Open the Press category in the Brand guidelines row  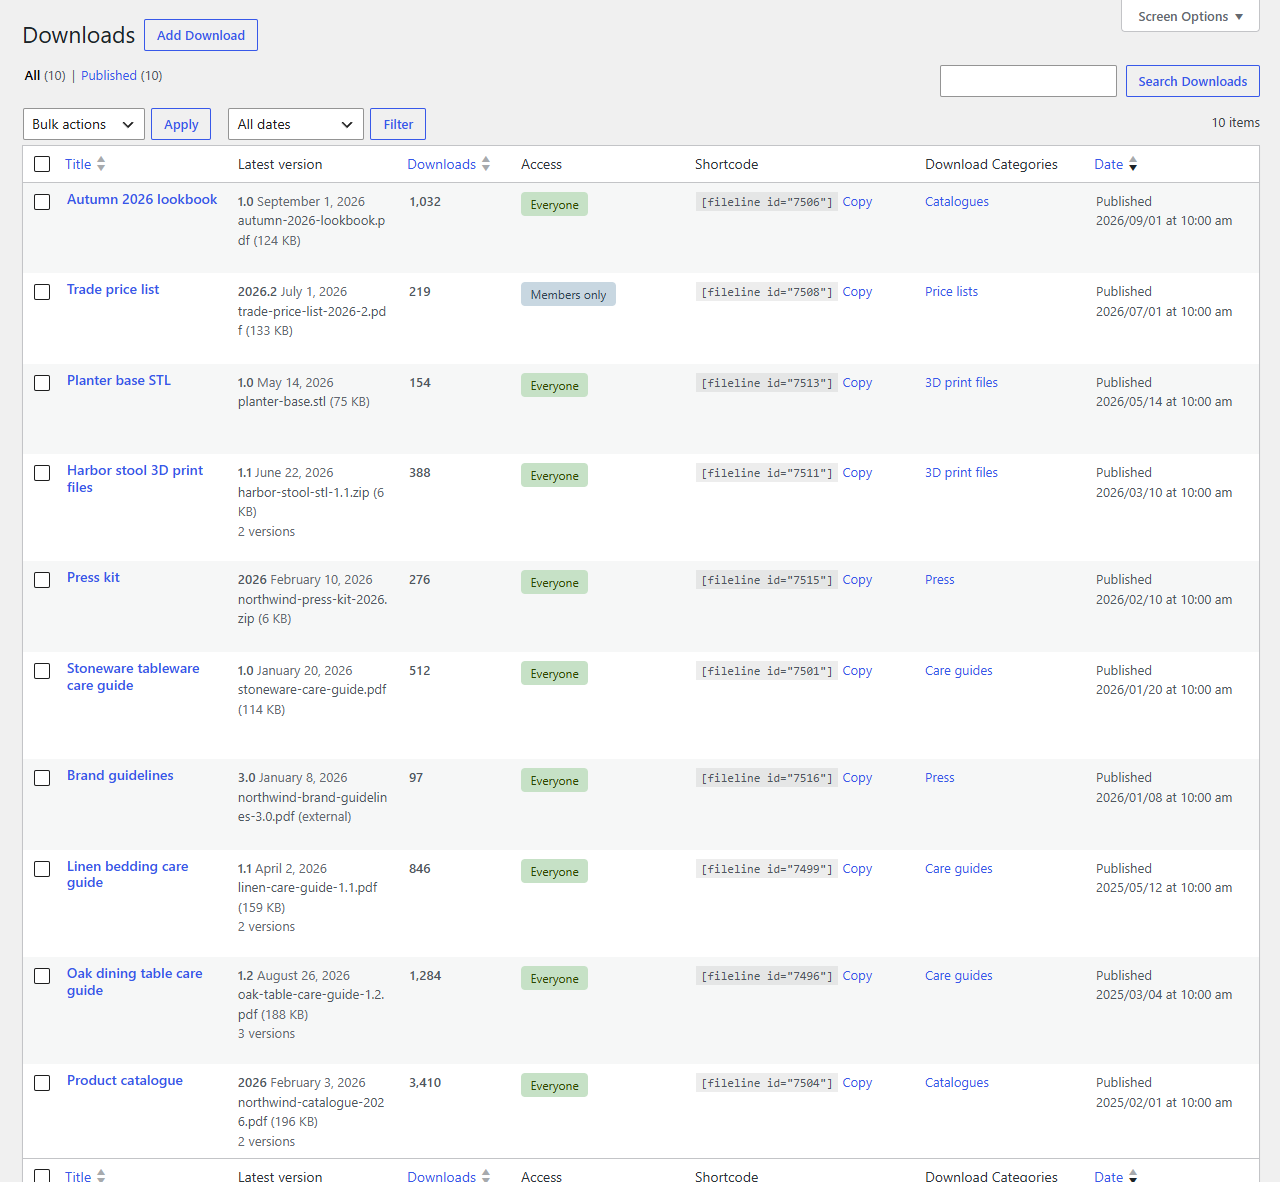(940, 778)
